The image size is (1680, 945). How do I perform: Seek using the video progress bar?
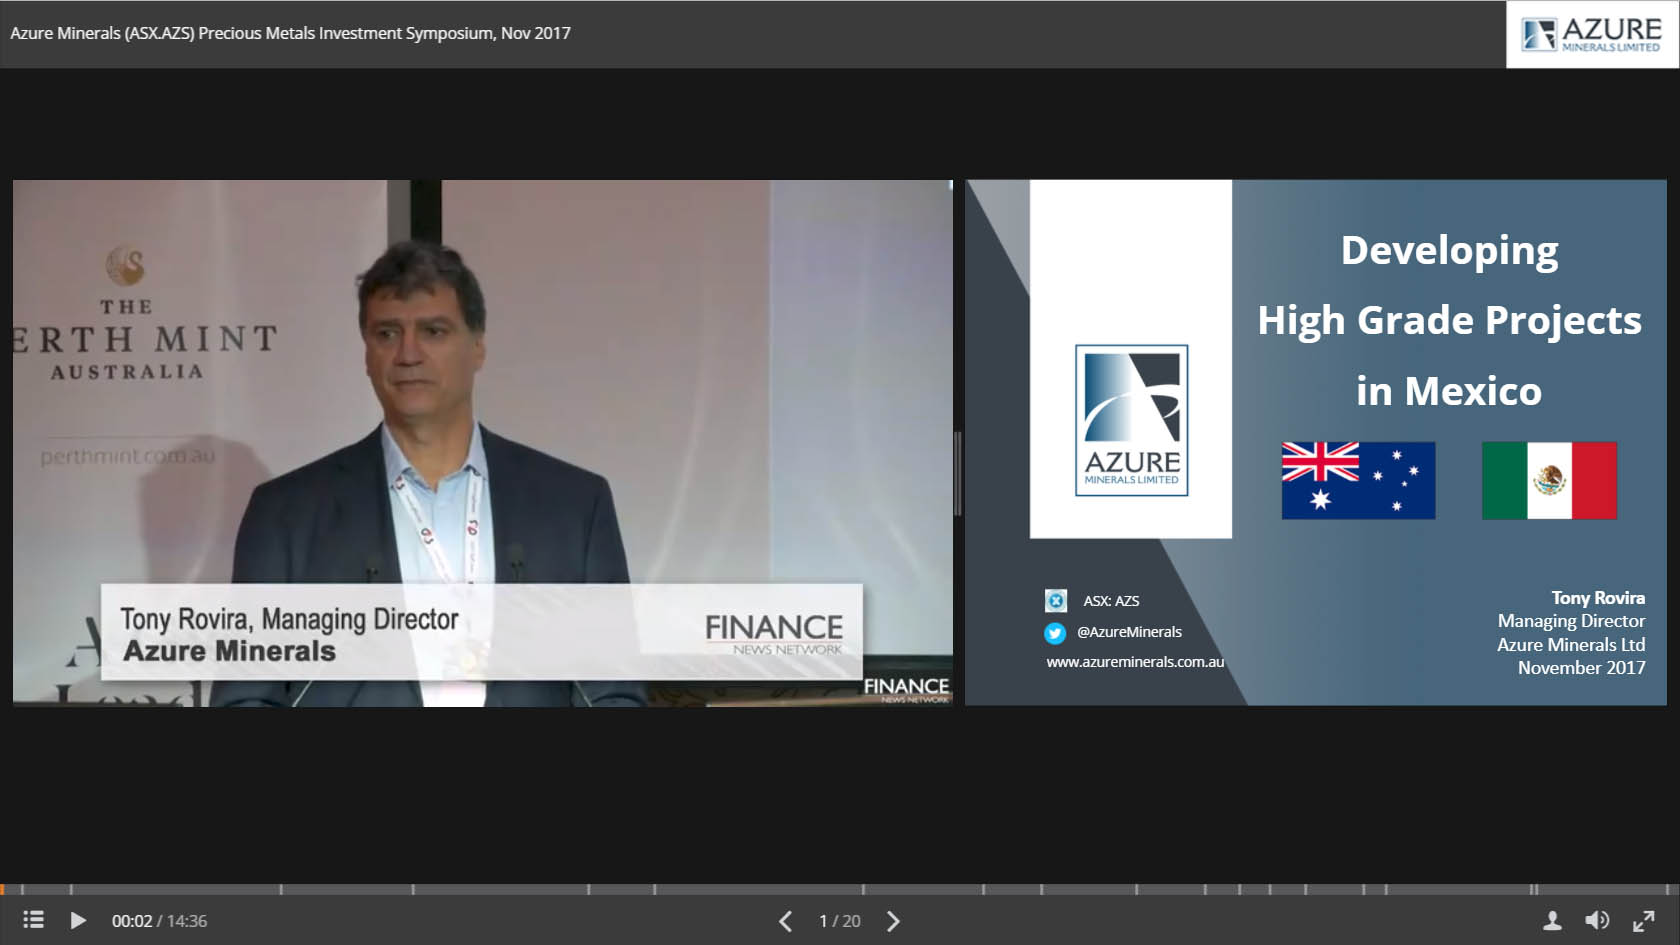click(x=840, y=889)
